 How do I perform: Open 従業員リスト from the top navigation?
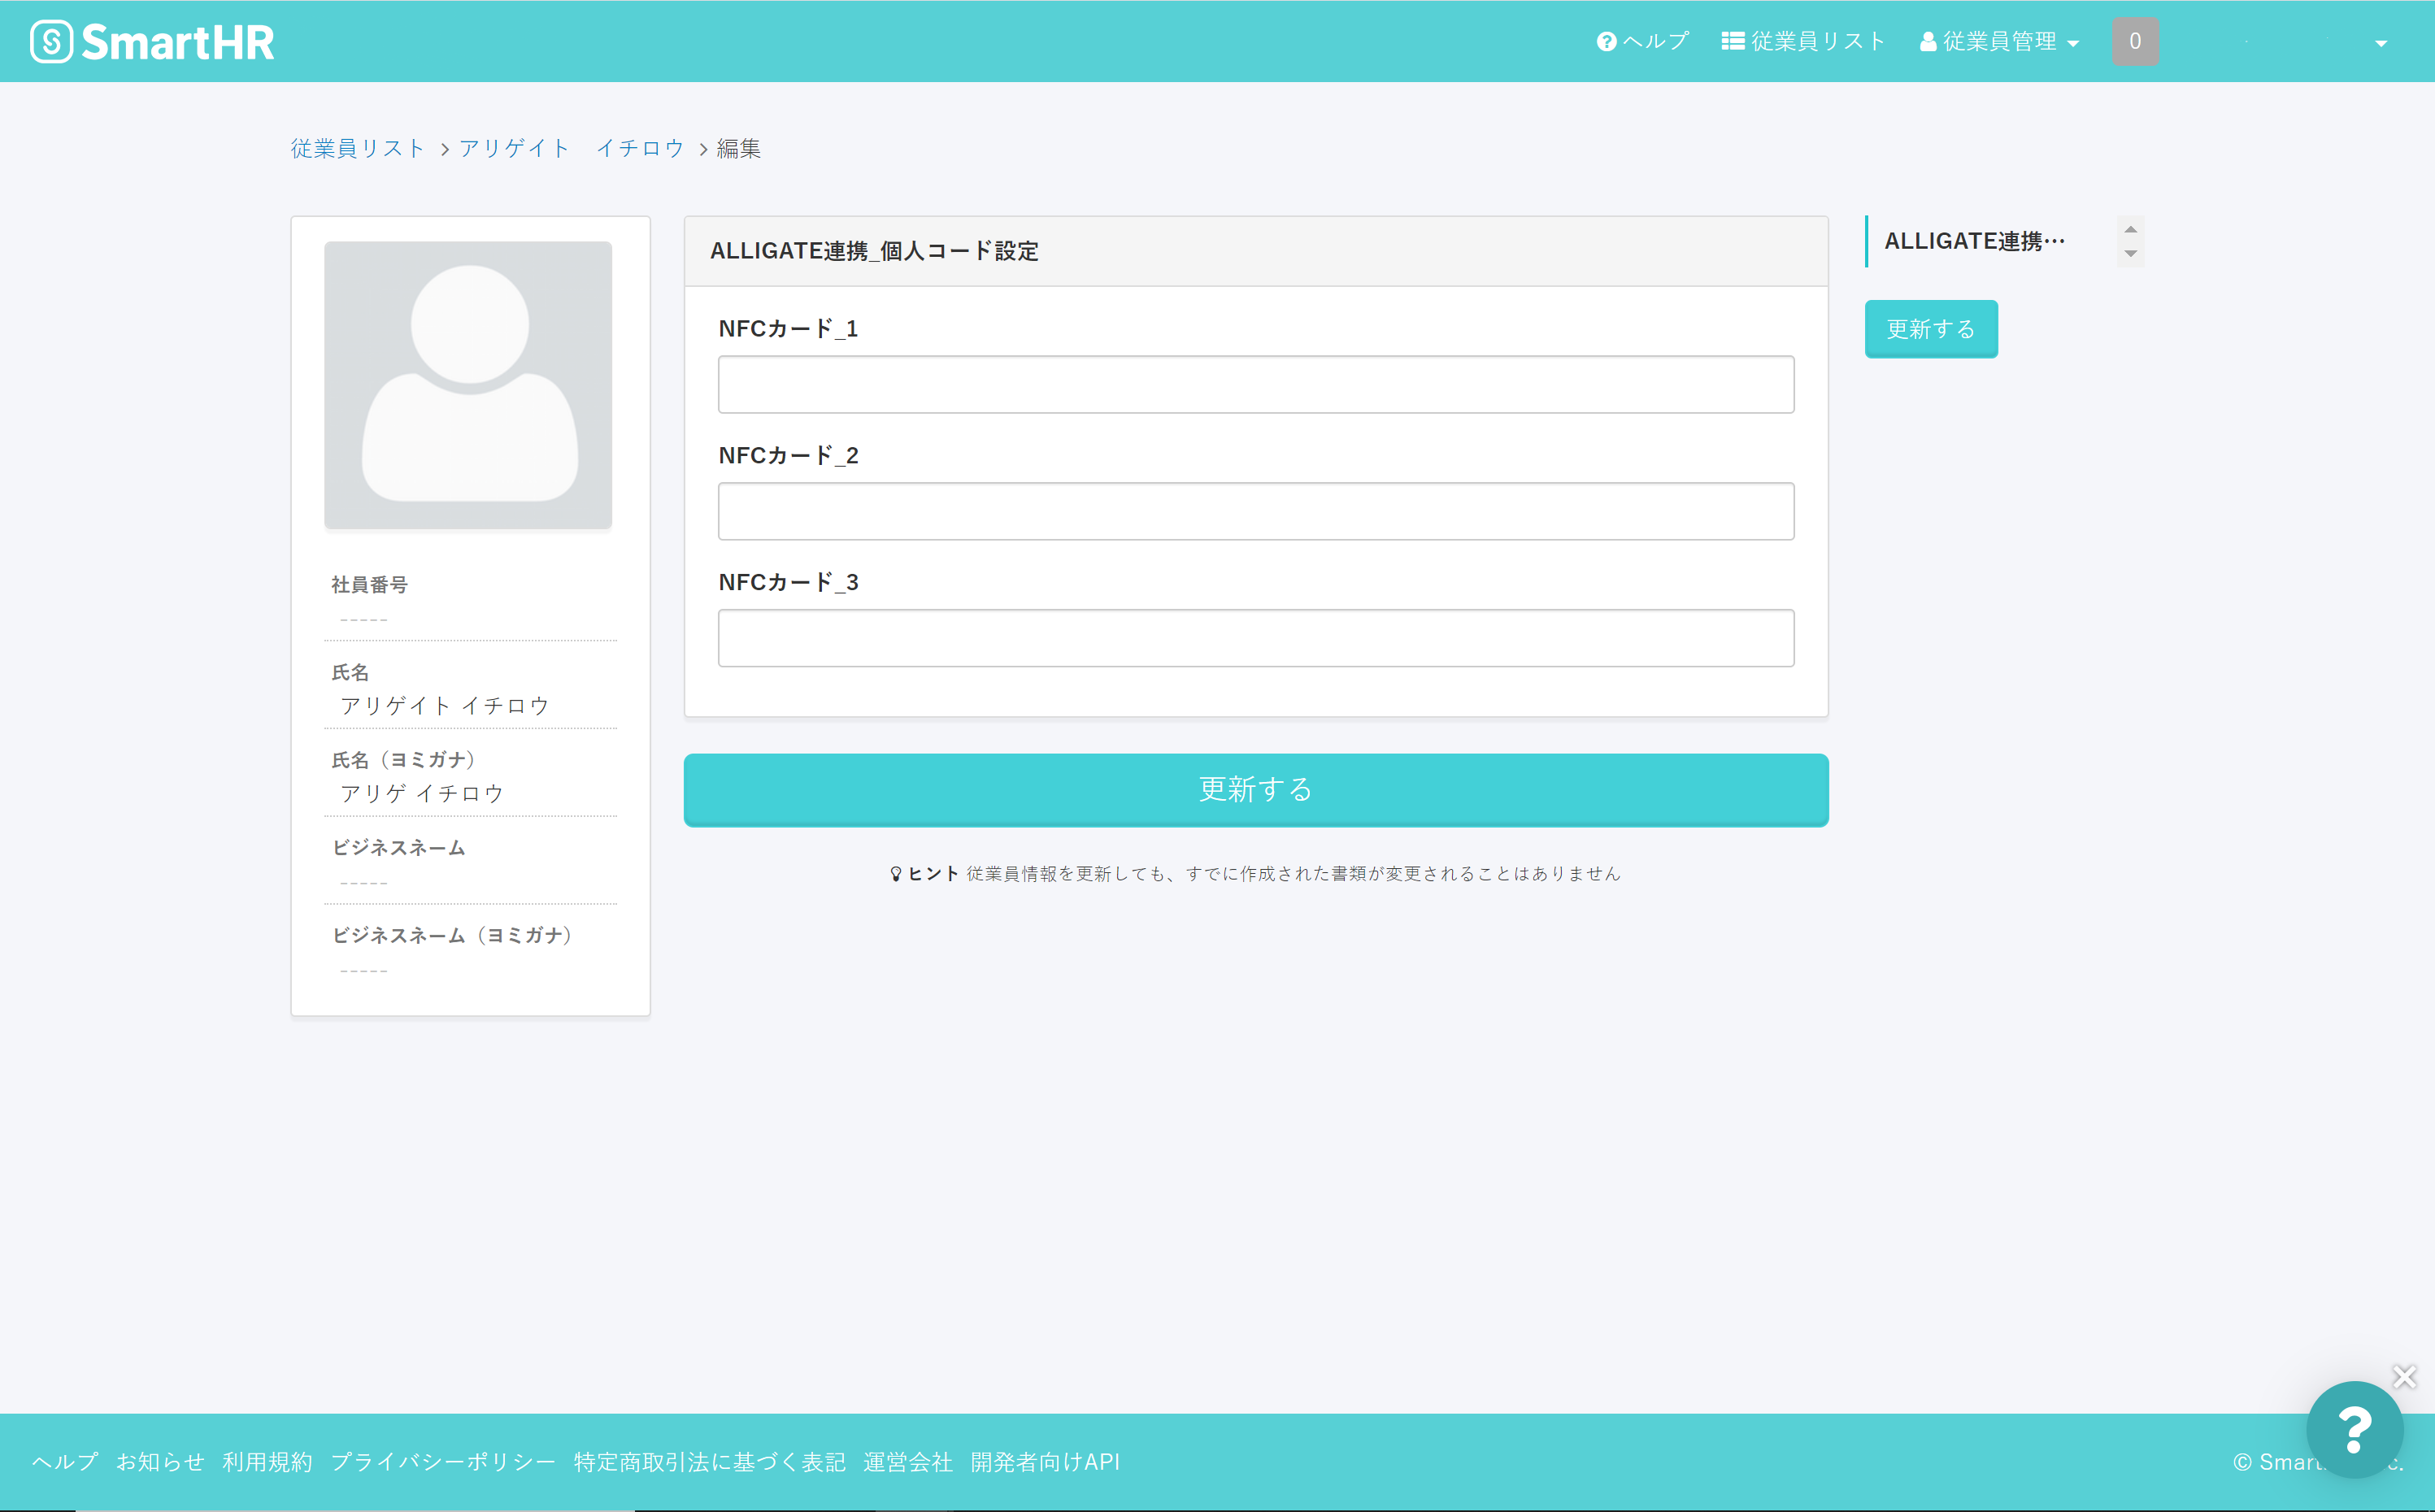point(1803,41)
